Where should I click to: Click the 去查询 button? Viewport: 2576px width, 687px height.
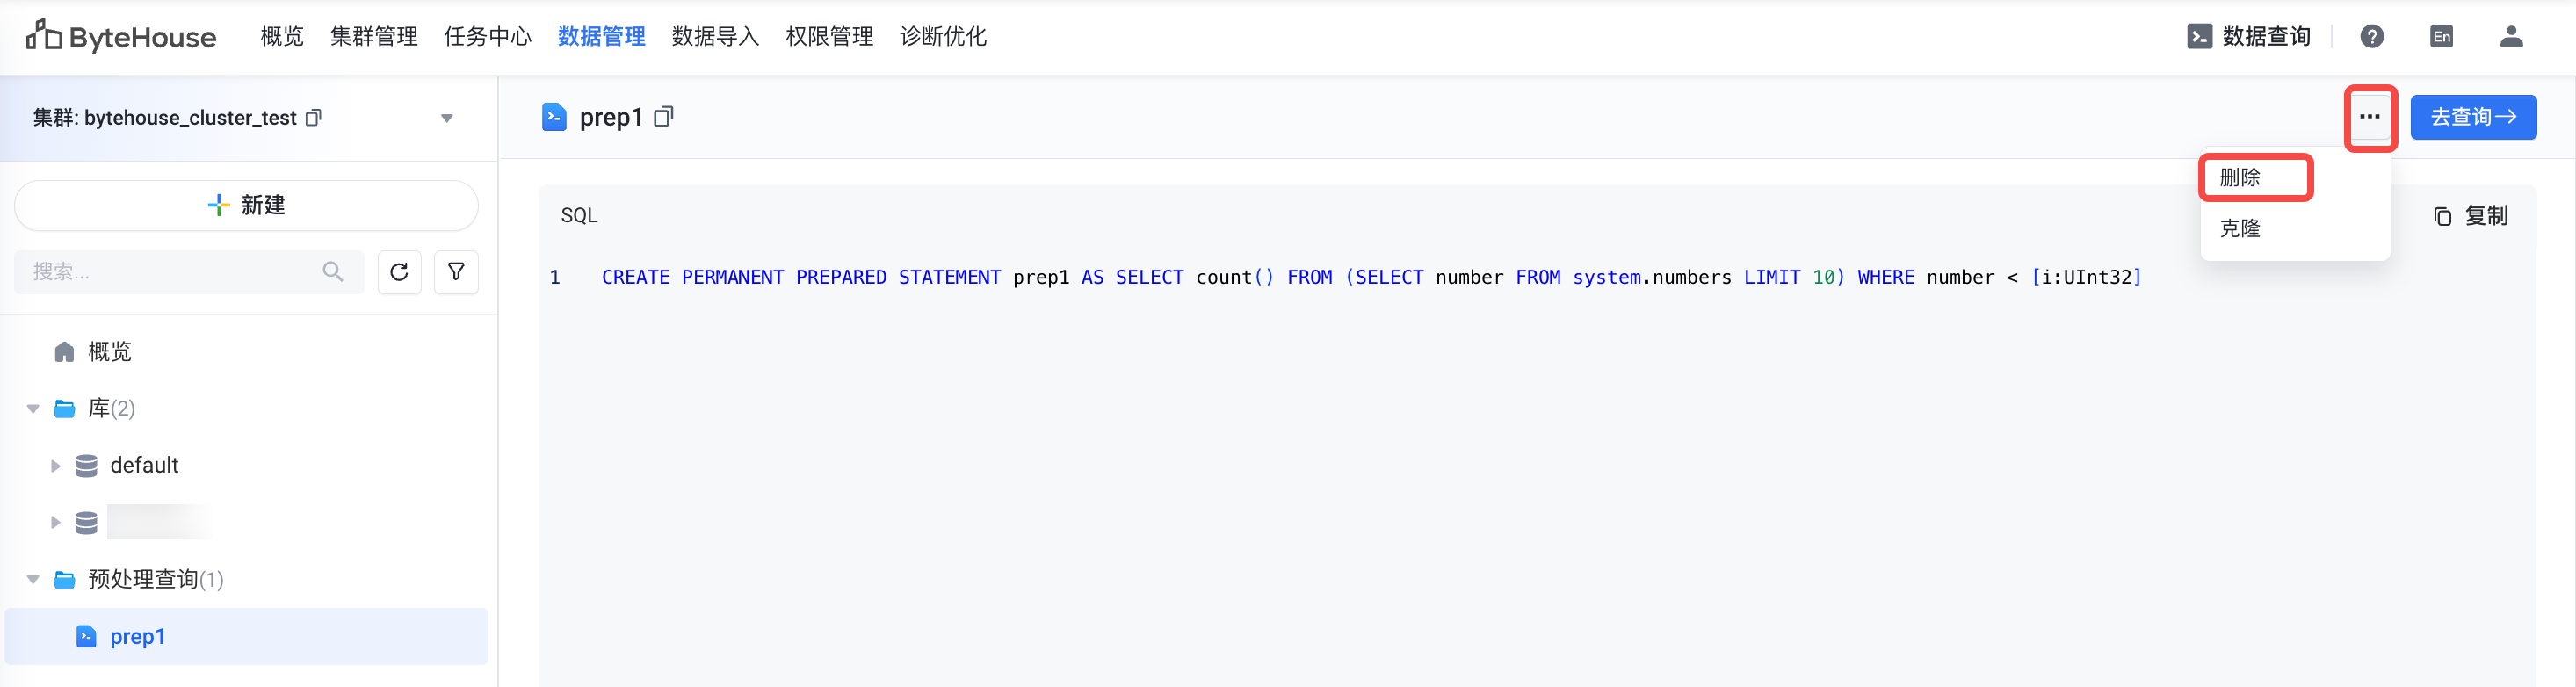[2473, 117]
